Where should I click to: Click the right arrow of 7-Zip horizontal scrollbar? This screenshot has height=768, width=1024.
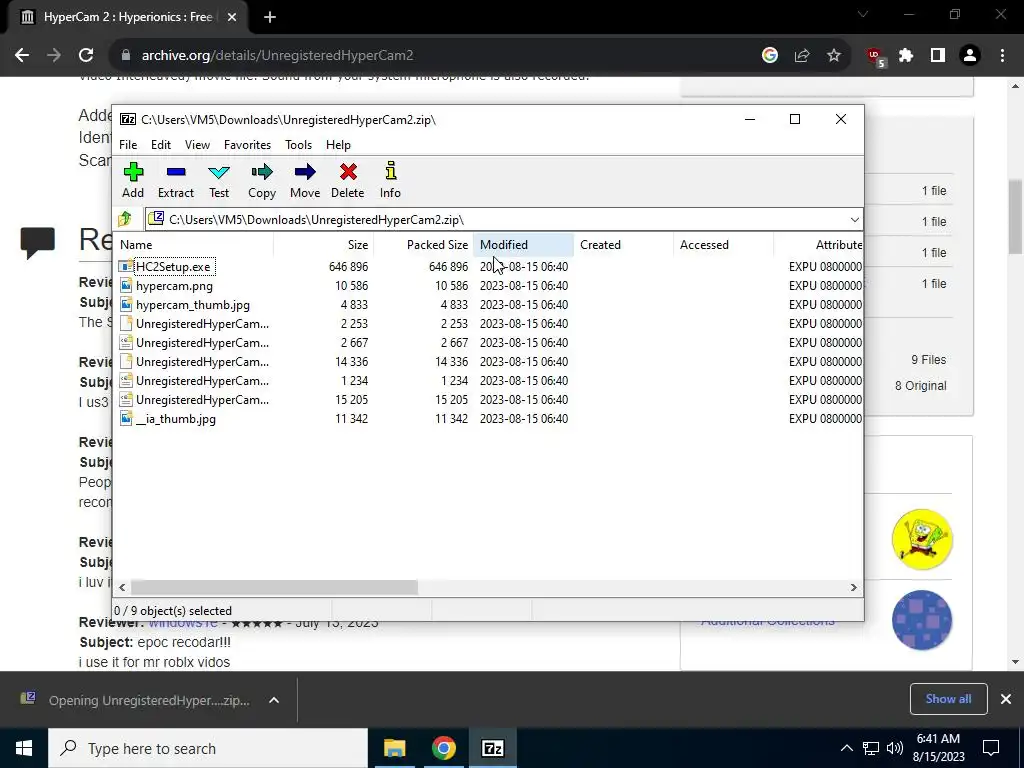(x=854, y=588)
